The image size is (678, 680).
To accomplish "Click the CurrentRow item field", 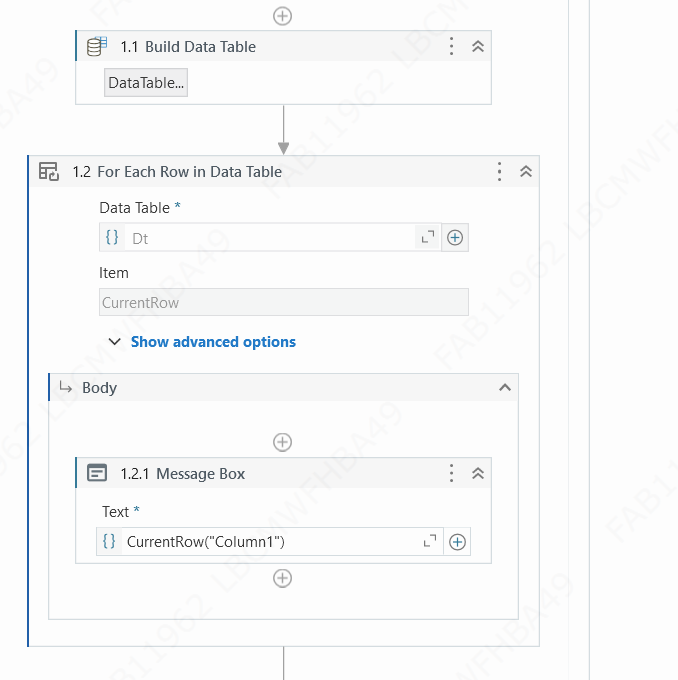I will [284, 302].
